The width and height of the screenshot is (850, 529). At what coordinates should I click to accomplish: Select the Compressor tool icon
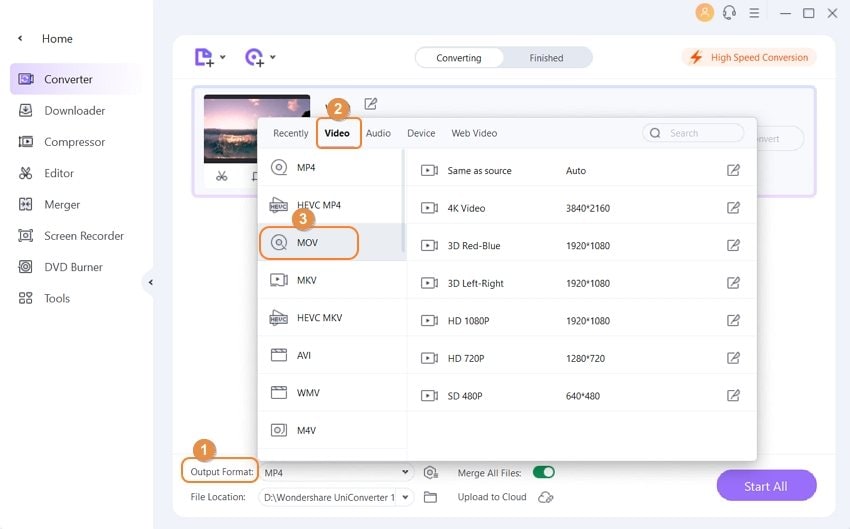coord(25,142)
